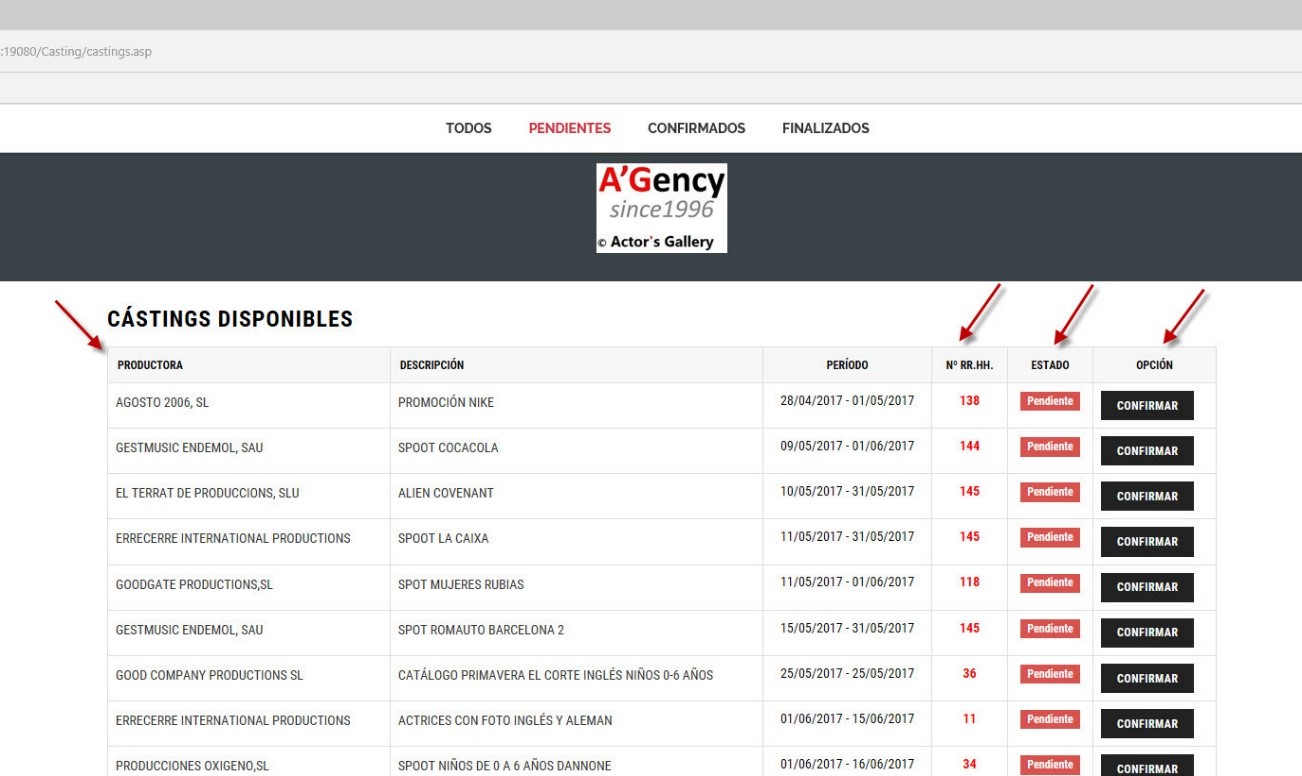1302x776 pixels.
Task: Select the Pendiente status of SPOOT COCACOLA
Action: tap(1050, 446)
